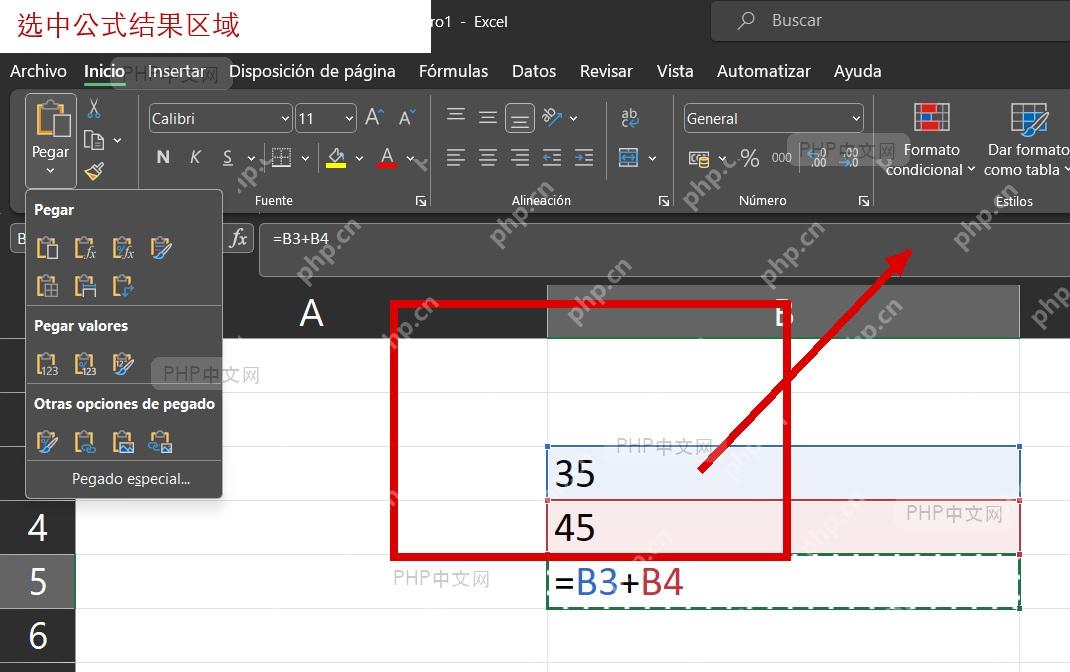
Task: Open the Archivo menu
Action: click(x=38, y=71)
